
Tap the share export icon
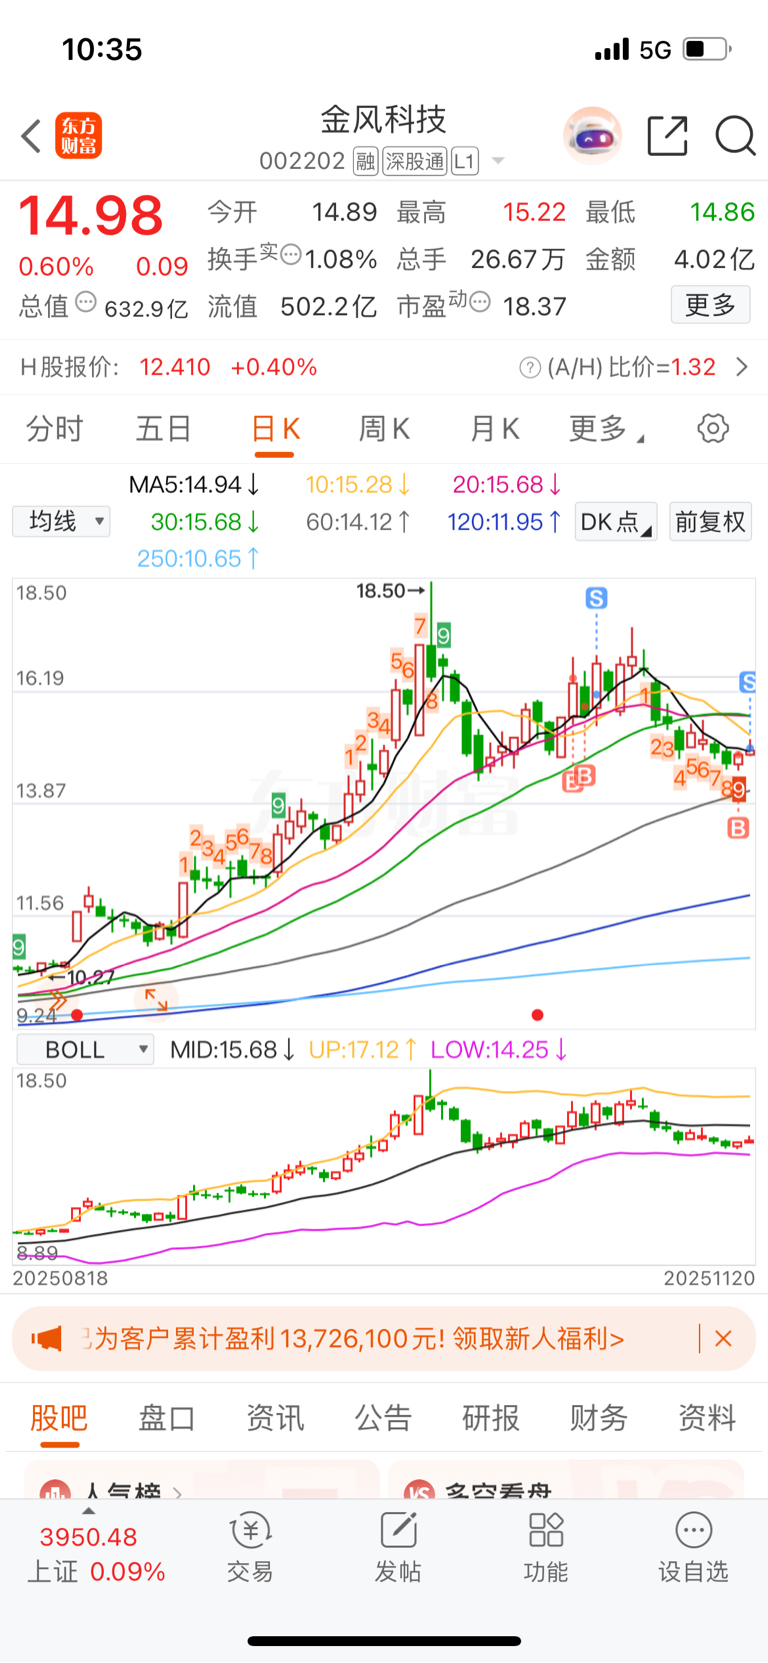coord(667,135)
